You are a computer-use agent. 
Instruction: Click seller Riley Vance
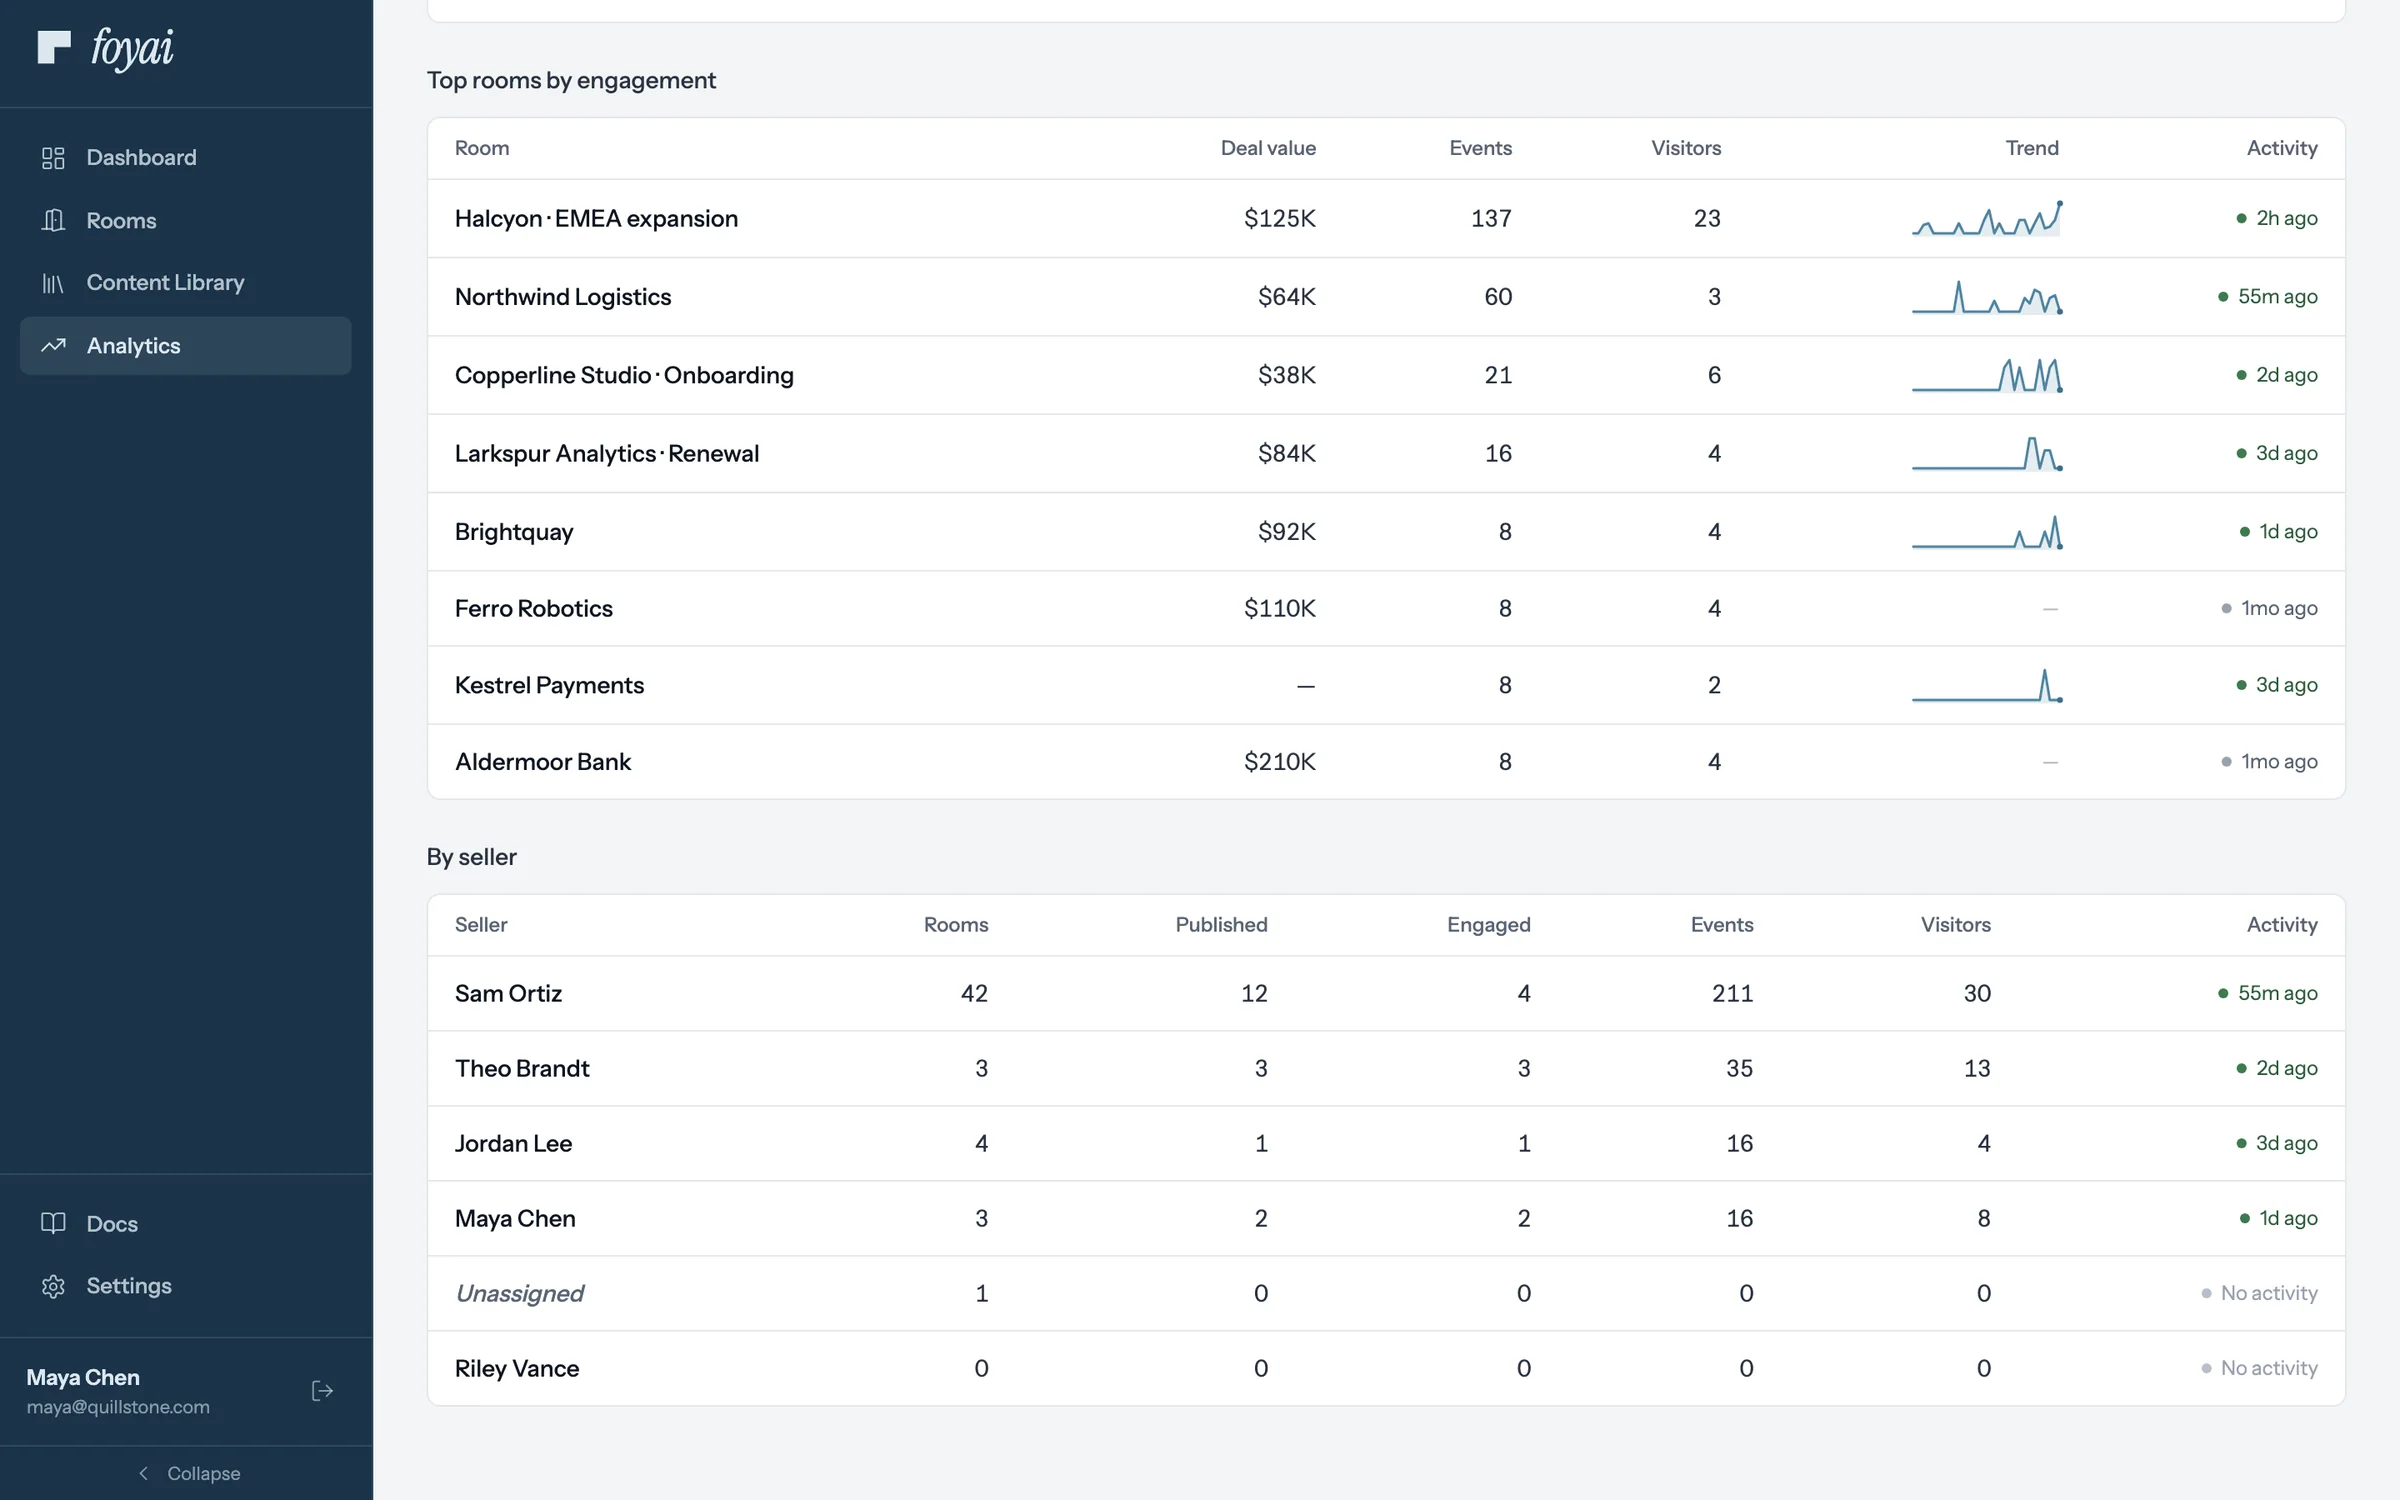tap(517, 1368)
